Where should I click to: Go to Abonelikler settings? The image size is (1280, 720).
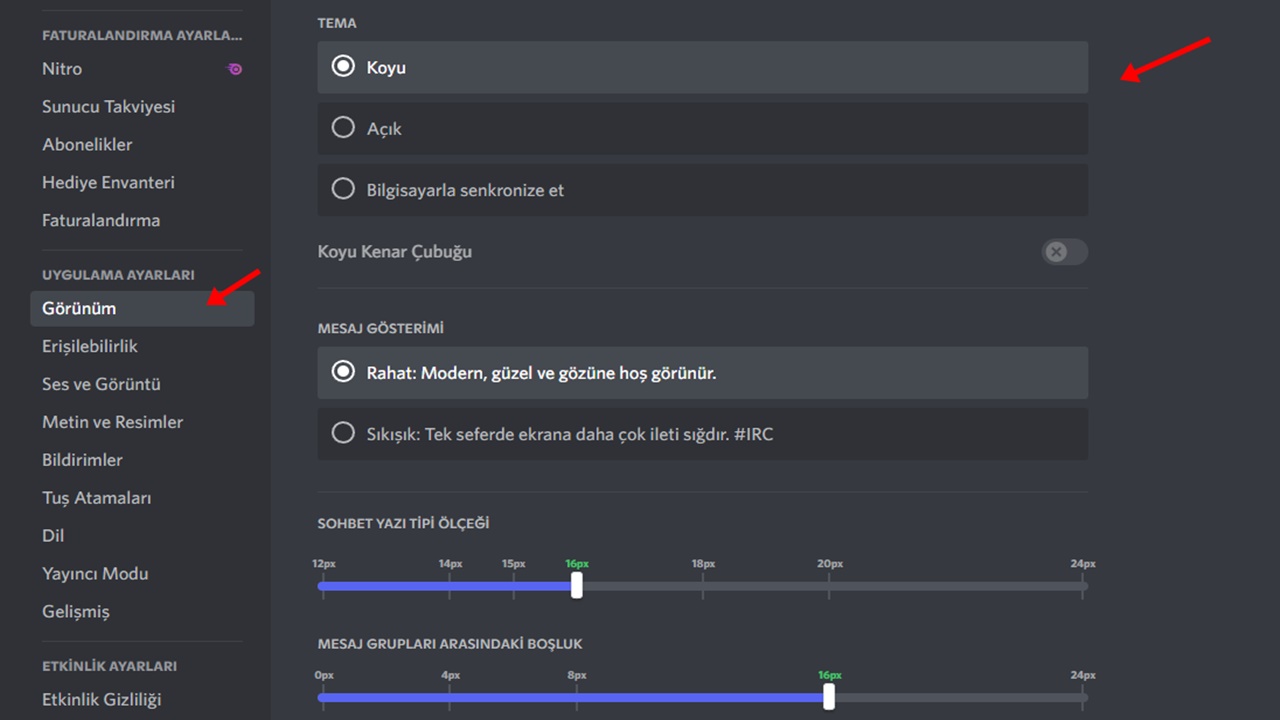[87, 145]
